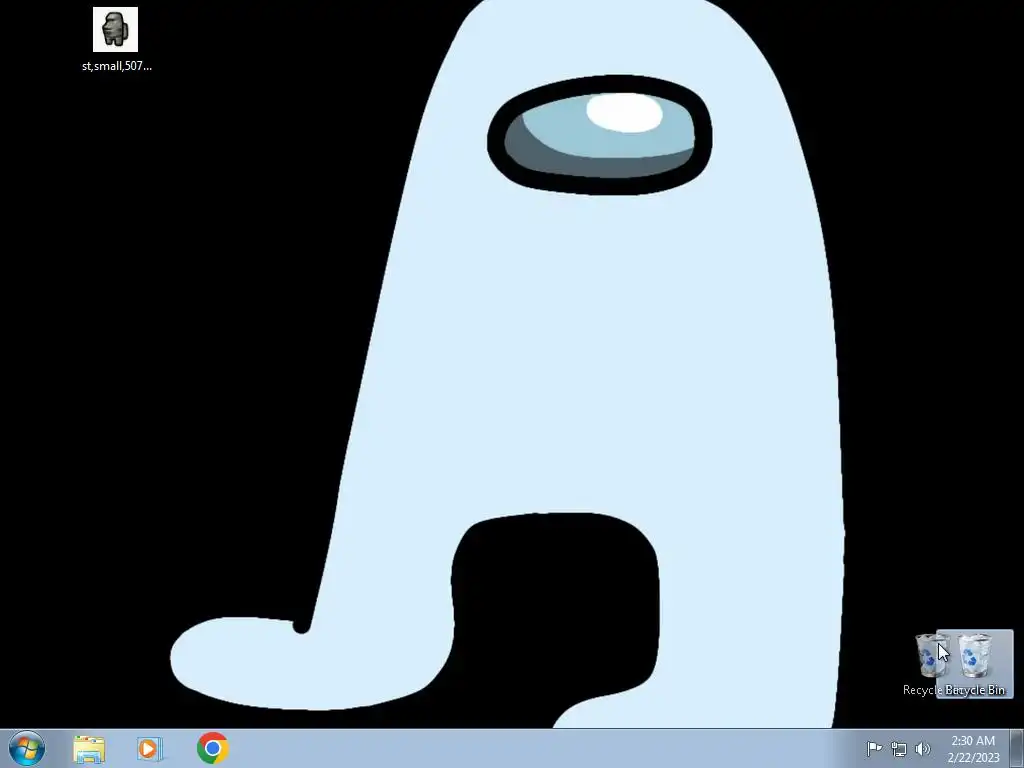Open the Windows Start menu orb
The height and width of the screenshot is (768, 1024).
pos(27,748)
